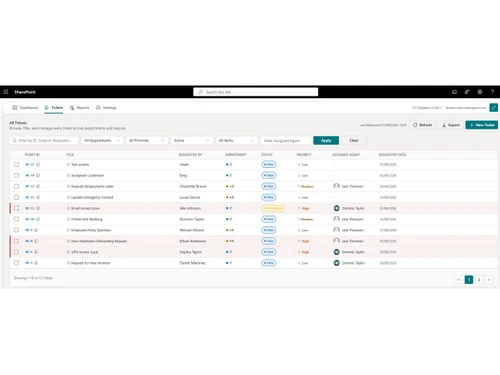Click the settings gear in SharePoint header
The width and height of the screenshot is (500, 375).
(x=480, y=92)
